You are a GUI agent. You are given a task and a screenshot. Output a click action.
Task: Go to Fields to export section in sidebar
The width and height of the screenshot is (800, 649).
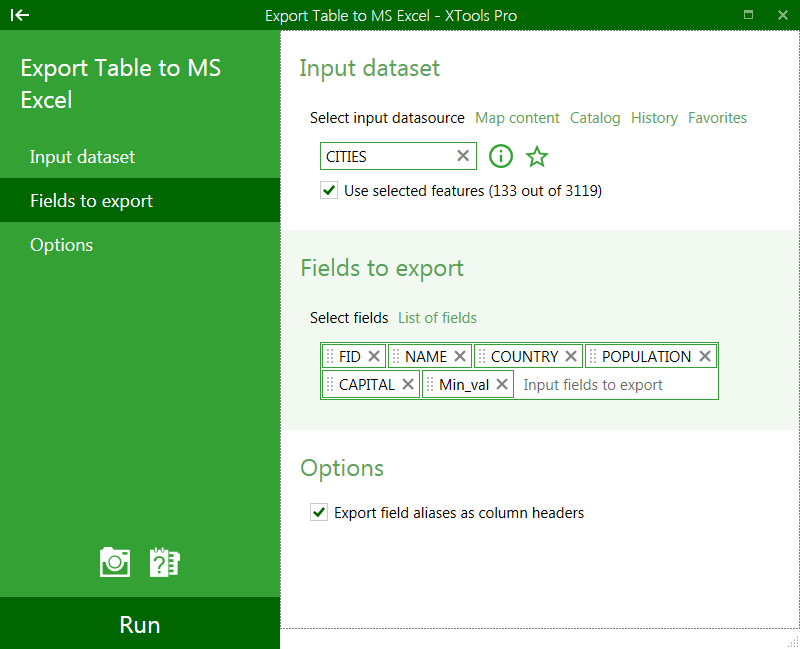[x=140, y=201]
